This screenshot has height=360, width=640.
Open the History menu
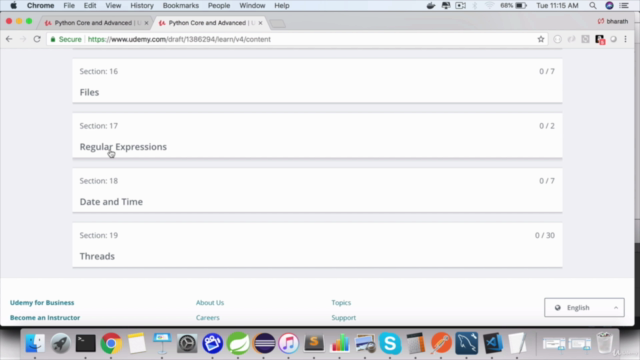(142, 6)
